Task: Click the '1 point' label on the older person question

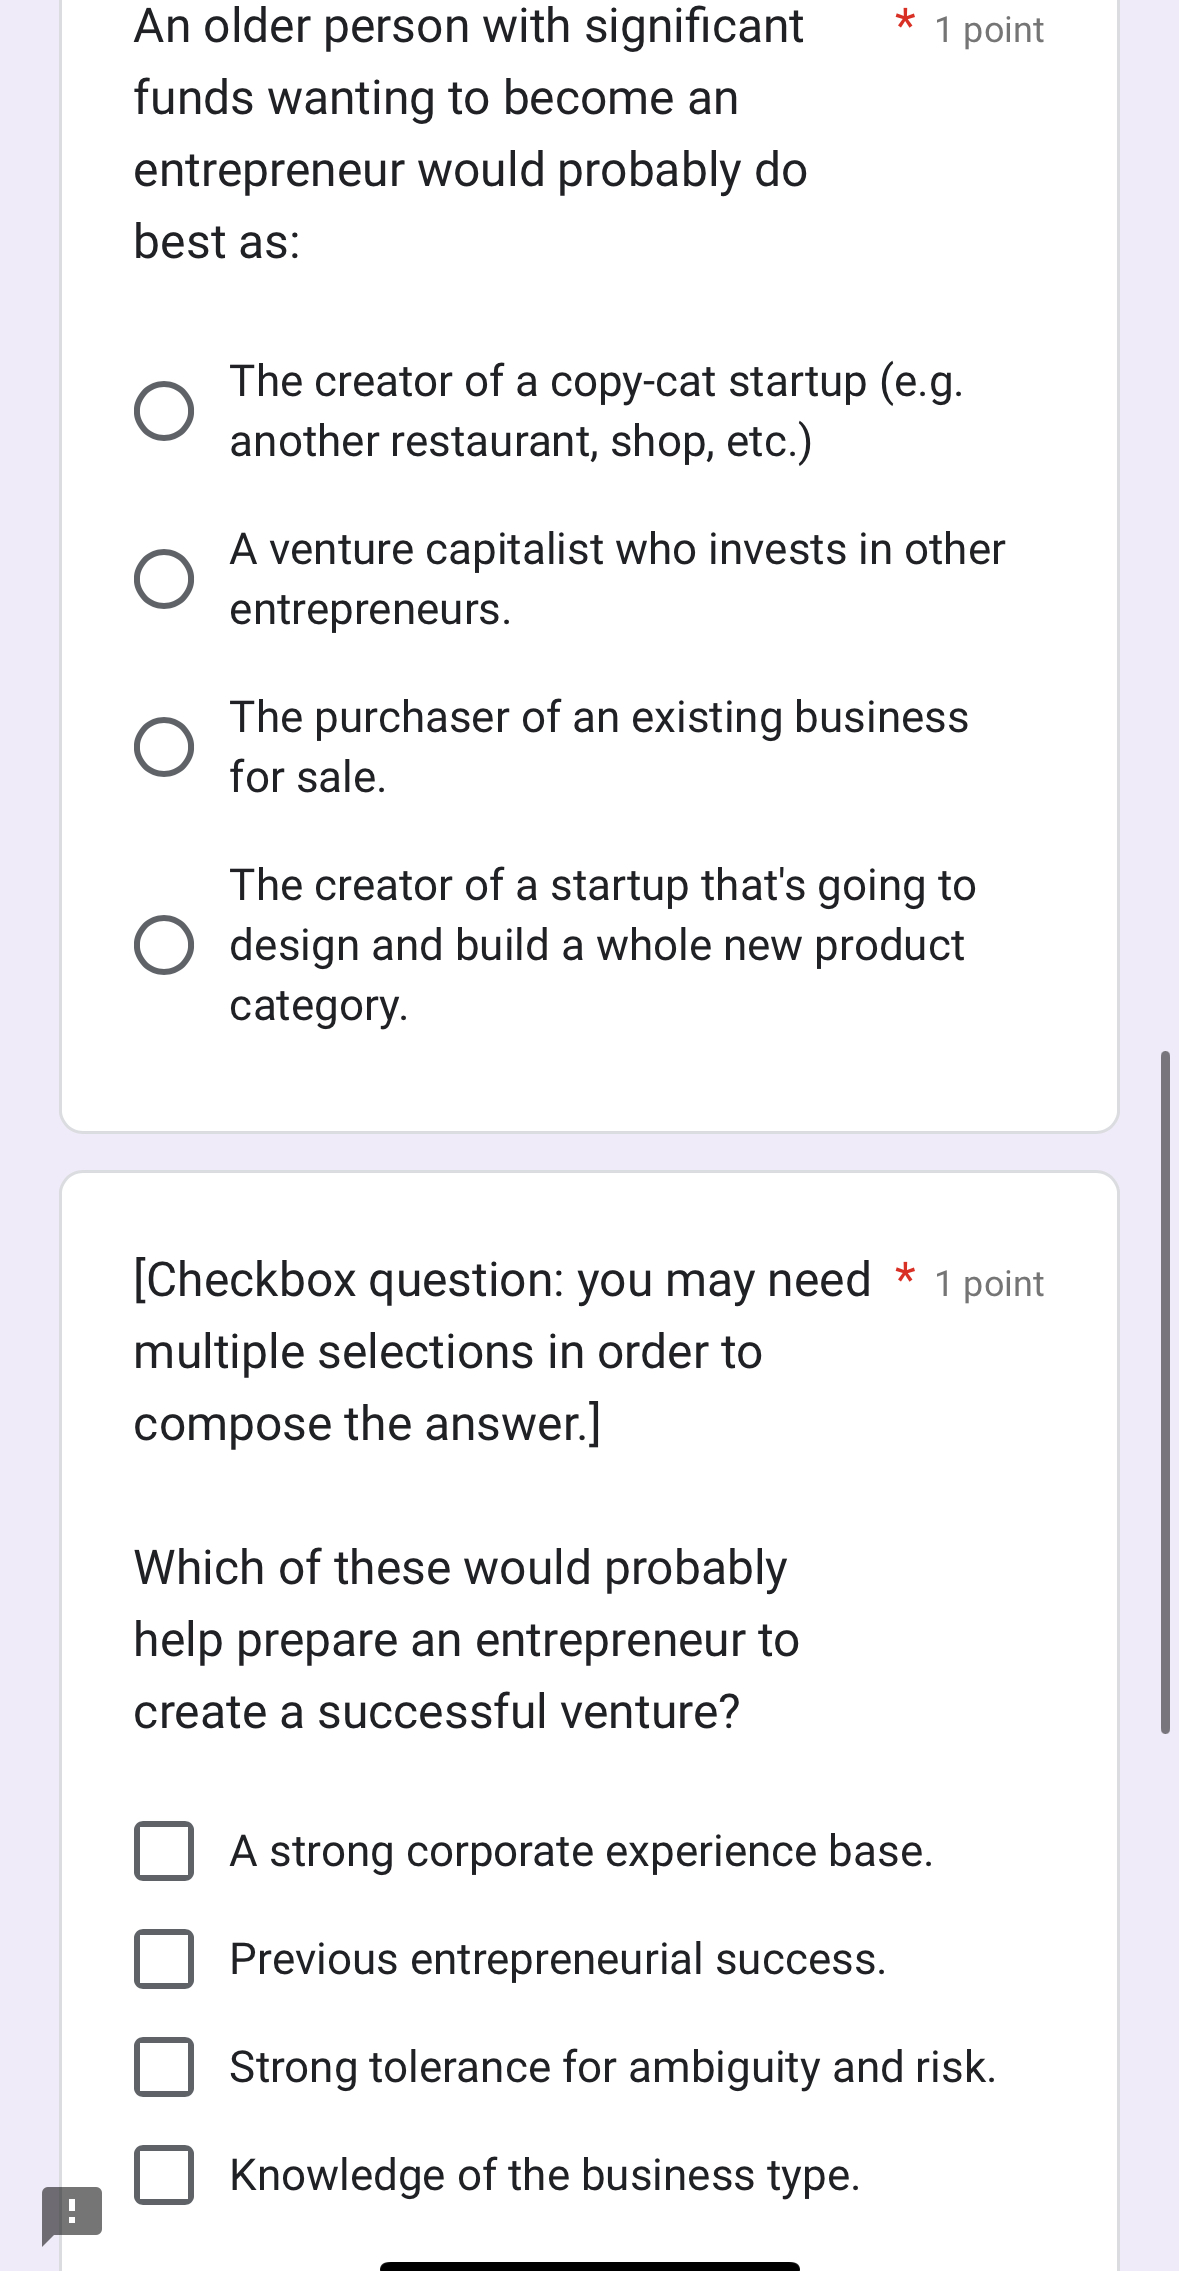Action: coord(989,31)
